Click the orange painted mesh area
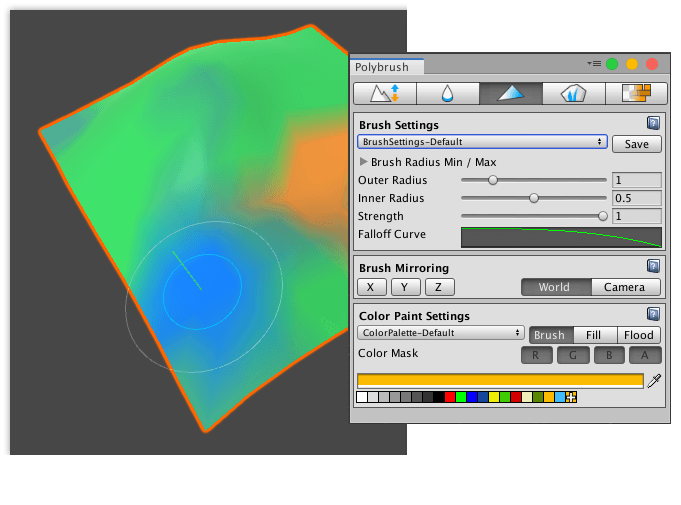This screenshot has width=681, height=505. pyautogui.click(x=319, y=174)
